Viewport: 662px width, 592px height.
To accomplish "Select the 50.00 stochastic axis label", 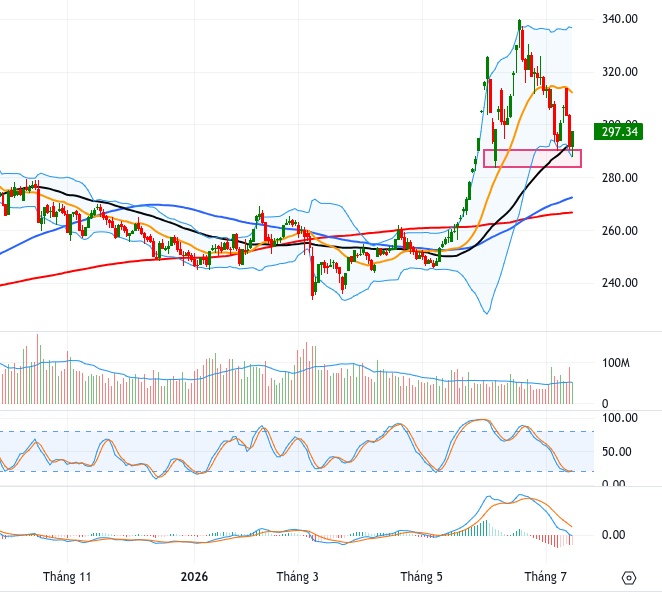I will 616,452.
